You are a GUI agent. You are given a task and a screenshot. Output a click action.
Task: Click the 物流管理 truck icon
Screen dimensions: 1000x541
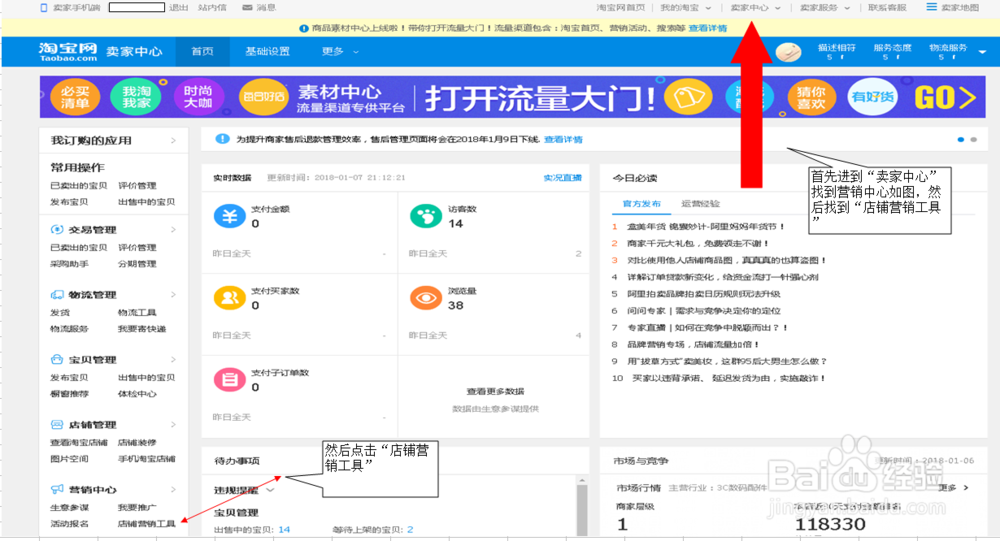click(57, 294)
